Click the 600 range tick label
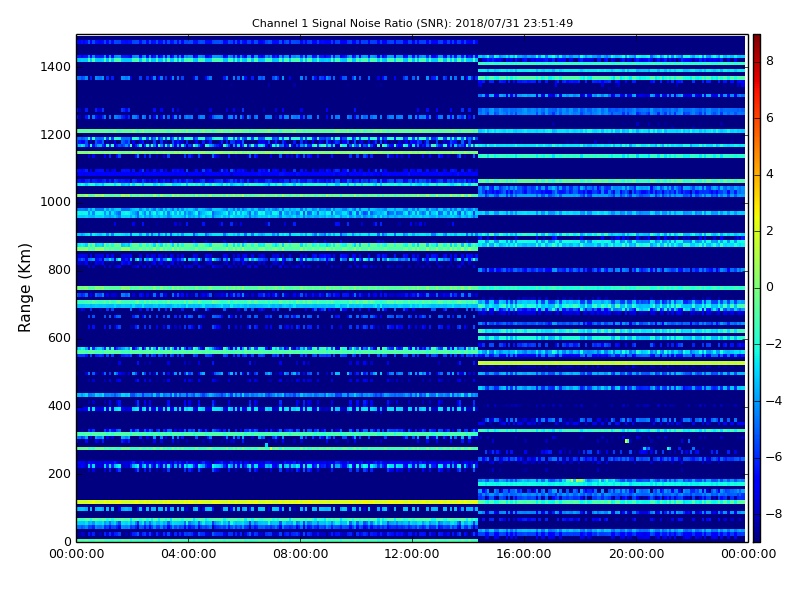The width and height of the screenshot is (800, 600). (59, 338)
